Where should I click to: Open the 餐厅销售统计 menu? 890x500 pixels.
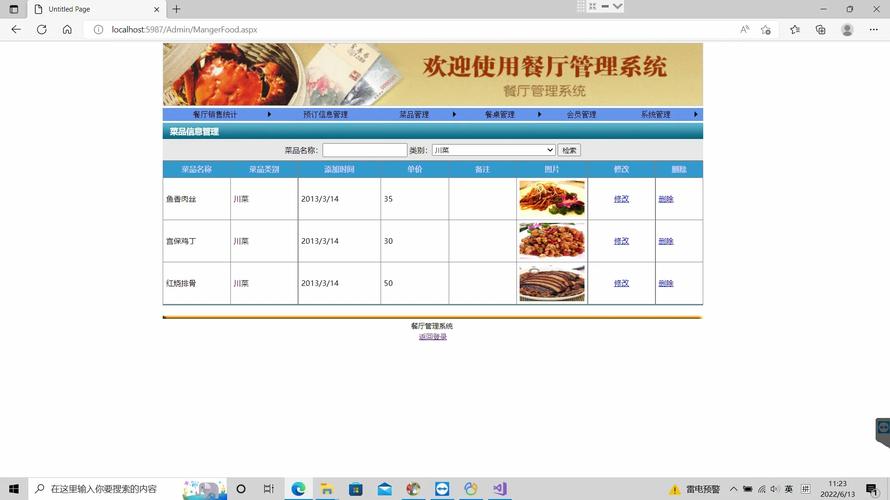(215, 114)
